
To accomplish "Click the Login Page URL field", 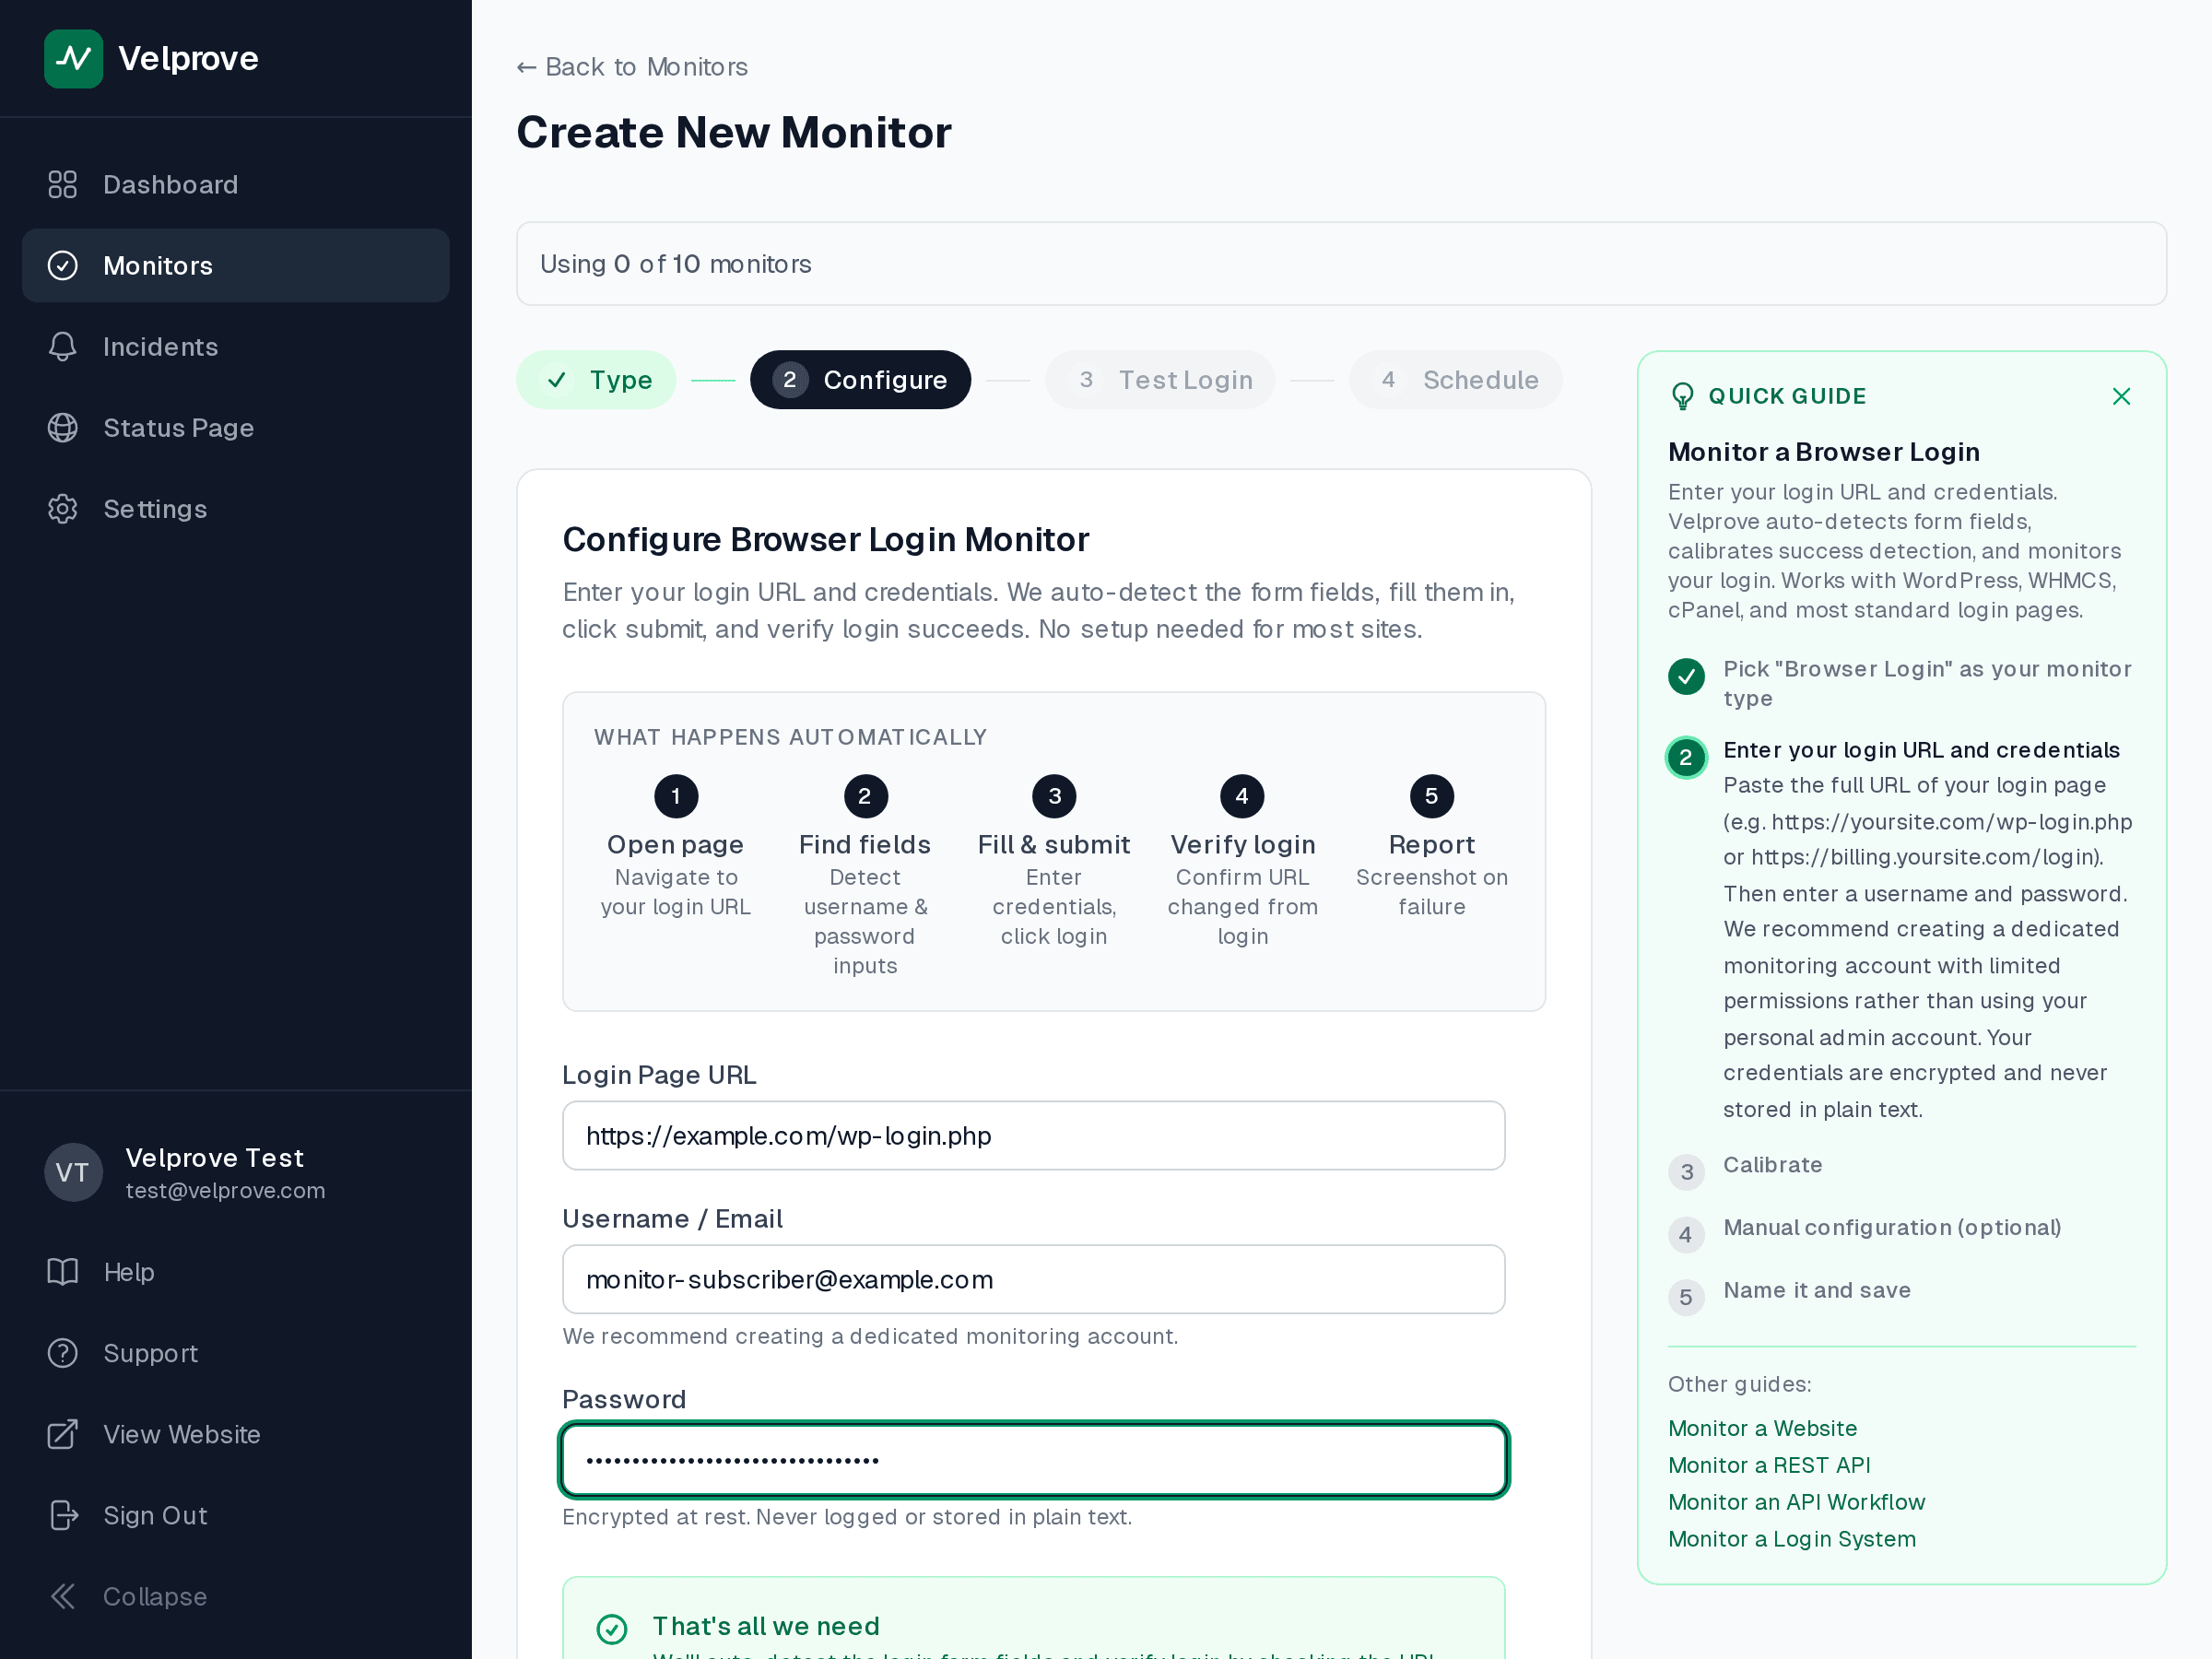I will pyautogui.click(x=1033, y=1136).
